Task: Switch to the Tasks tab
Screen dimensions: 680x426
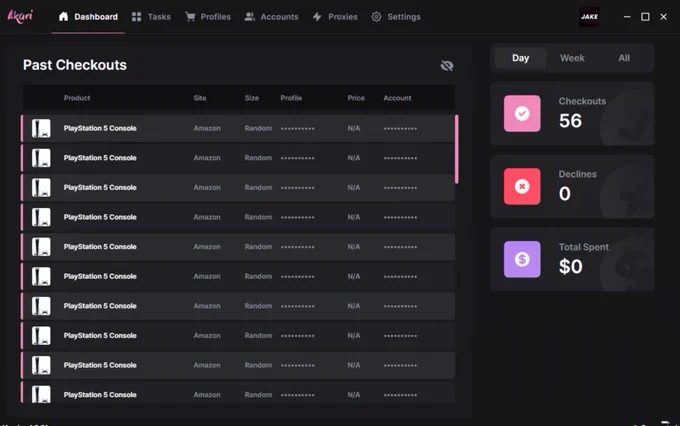Action: point(151,17)
